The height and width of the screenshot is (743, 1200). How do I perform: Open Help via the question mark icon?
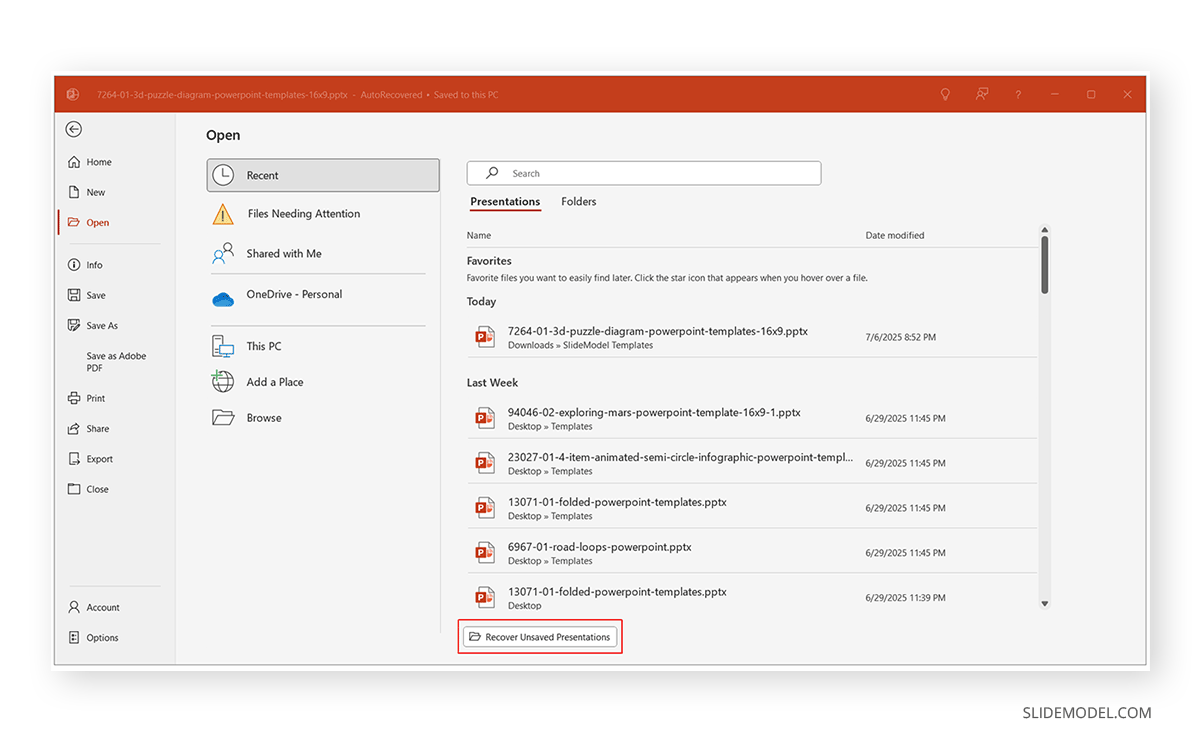[1017, 94]
